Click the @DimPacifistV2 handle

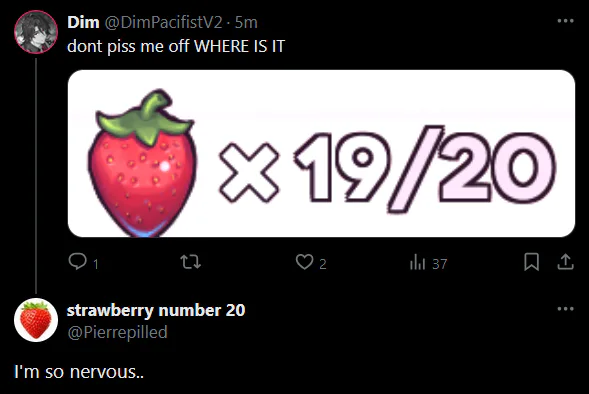163,23
